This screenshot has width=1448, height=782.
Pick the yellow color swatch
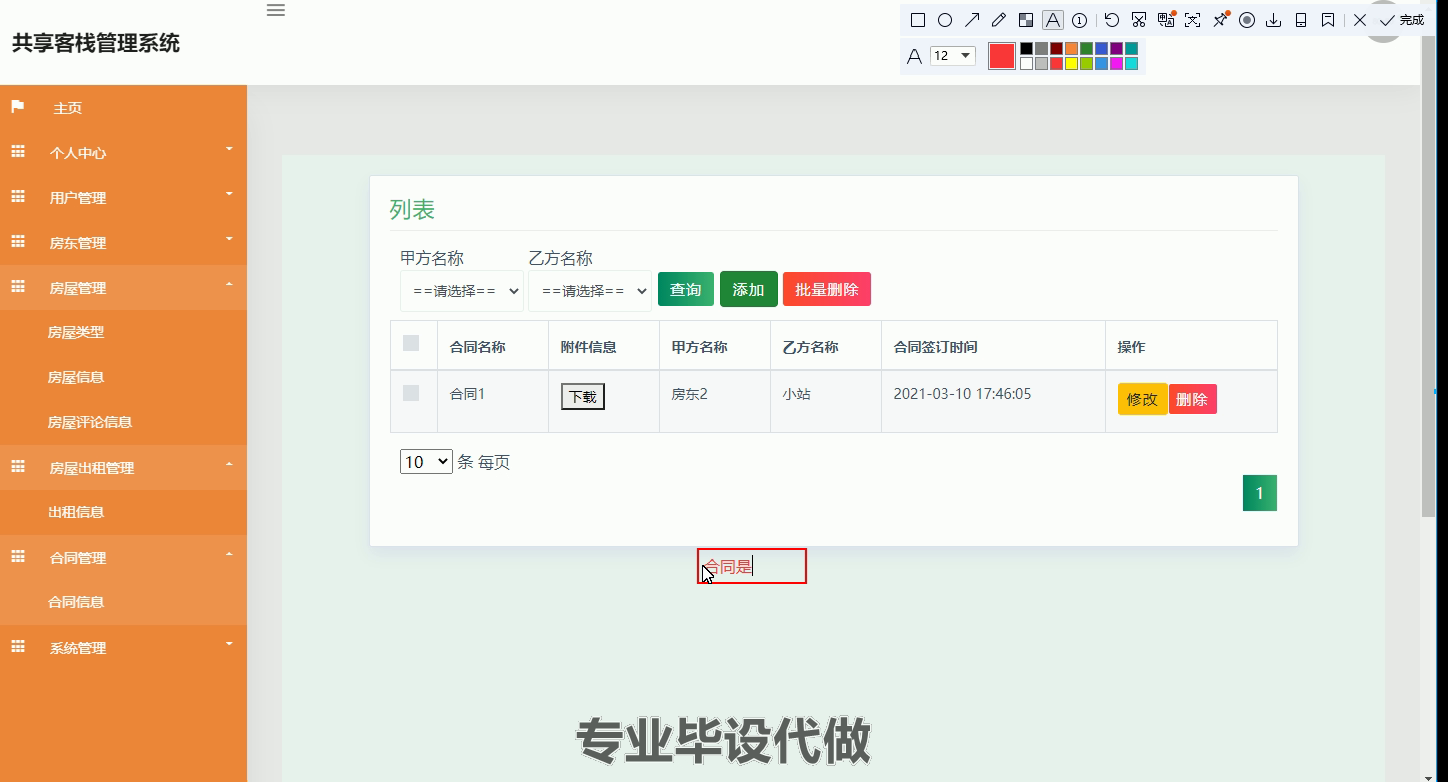coord(1071,63)
